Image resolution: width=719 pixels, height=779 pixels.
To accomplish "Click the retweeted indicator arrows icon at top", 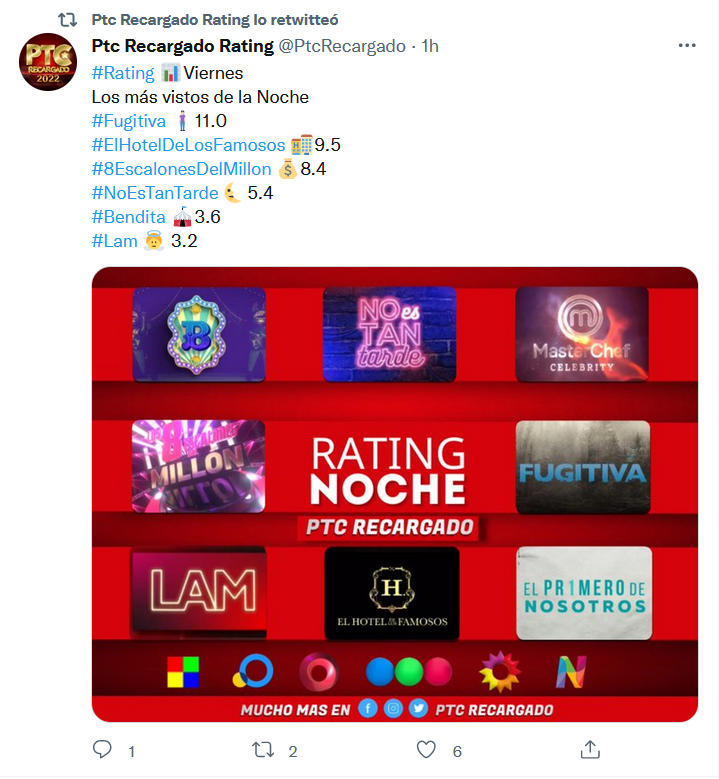I will pyautogui.click(x=68, y=20).
